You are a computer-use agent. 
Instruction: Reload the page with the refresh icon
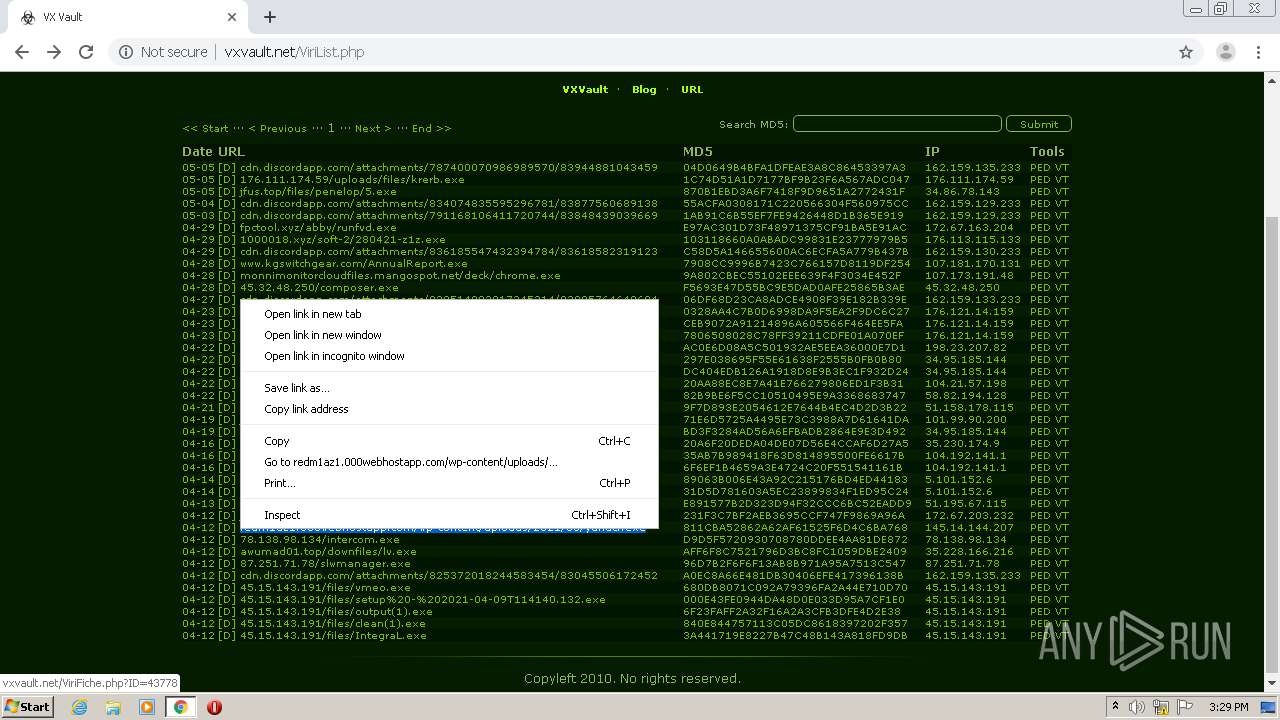click(x=86, y=52)
